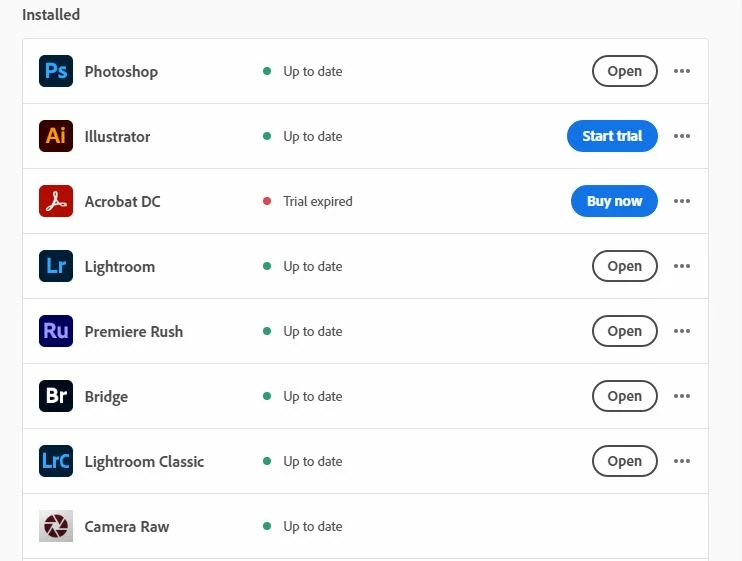Click Camera Raw's Up to date status
Screen dimensions: 742x561
[x=313, y=526]
